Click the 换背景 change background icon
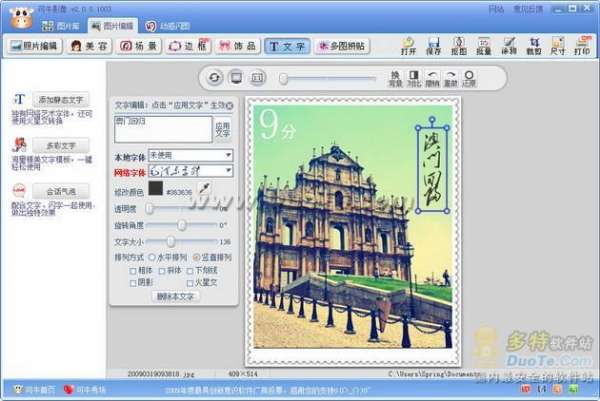Screen dimensions: 600x401 coord(395,78)
